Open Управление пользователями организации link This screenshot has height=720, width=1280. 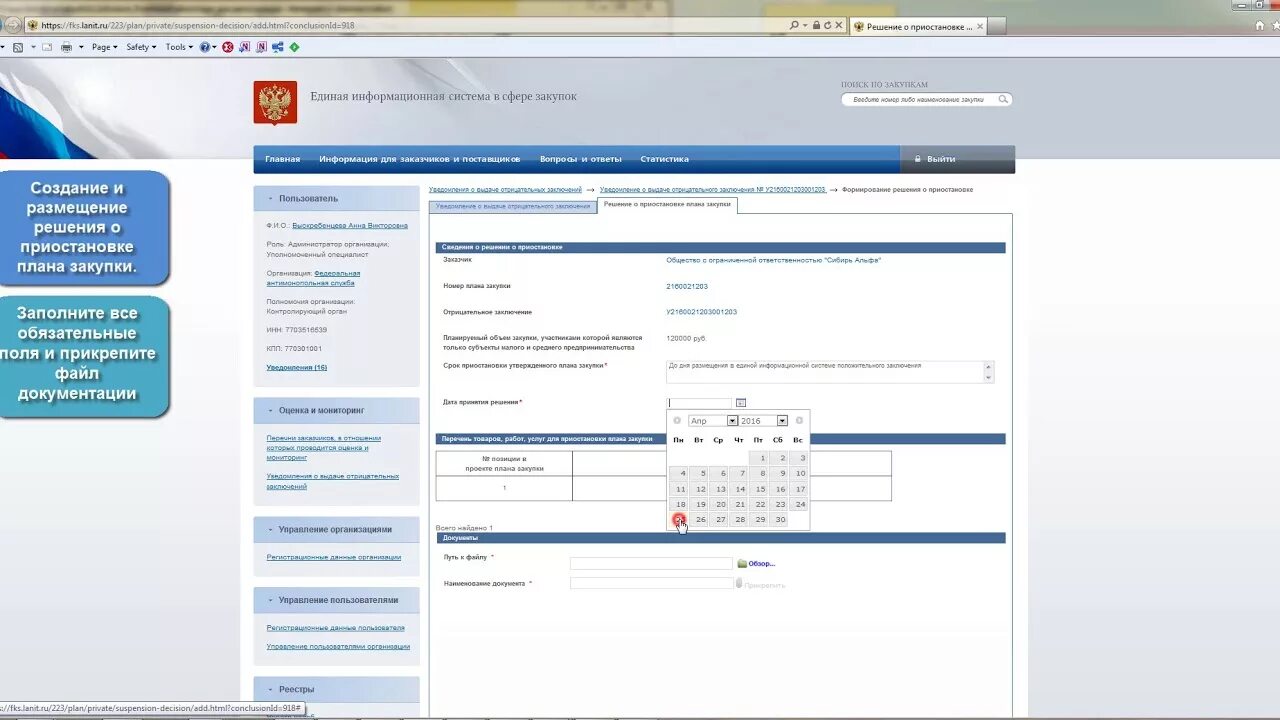338,647
